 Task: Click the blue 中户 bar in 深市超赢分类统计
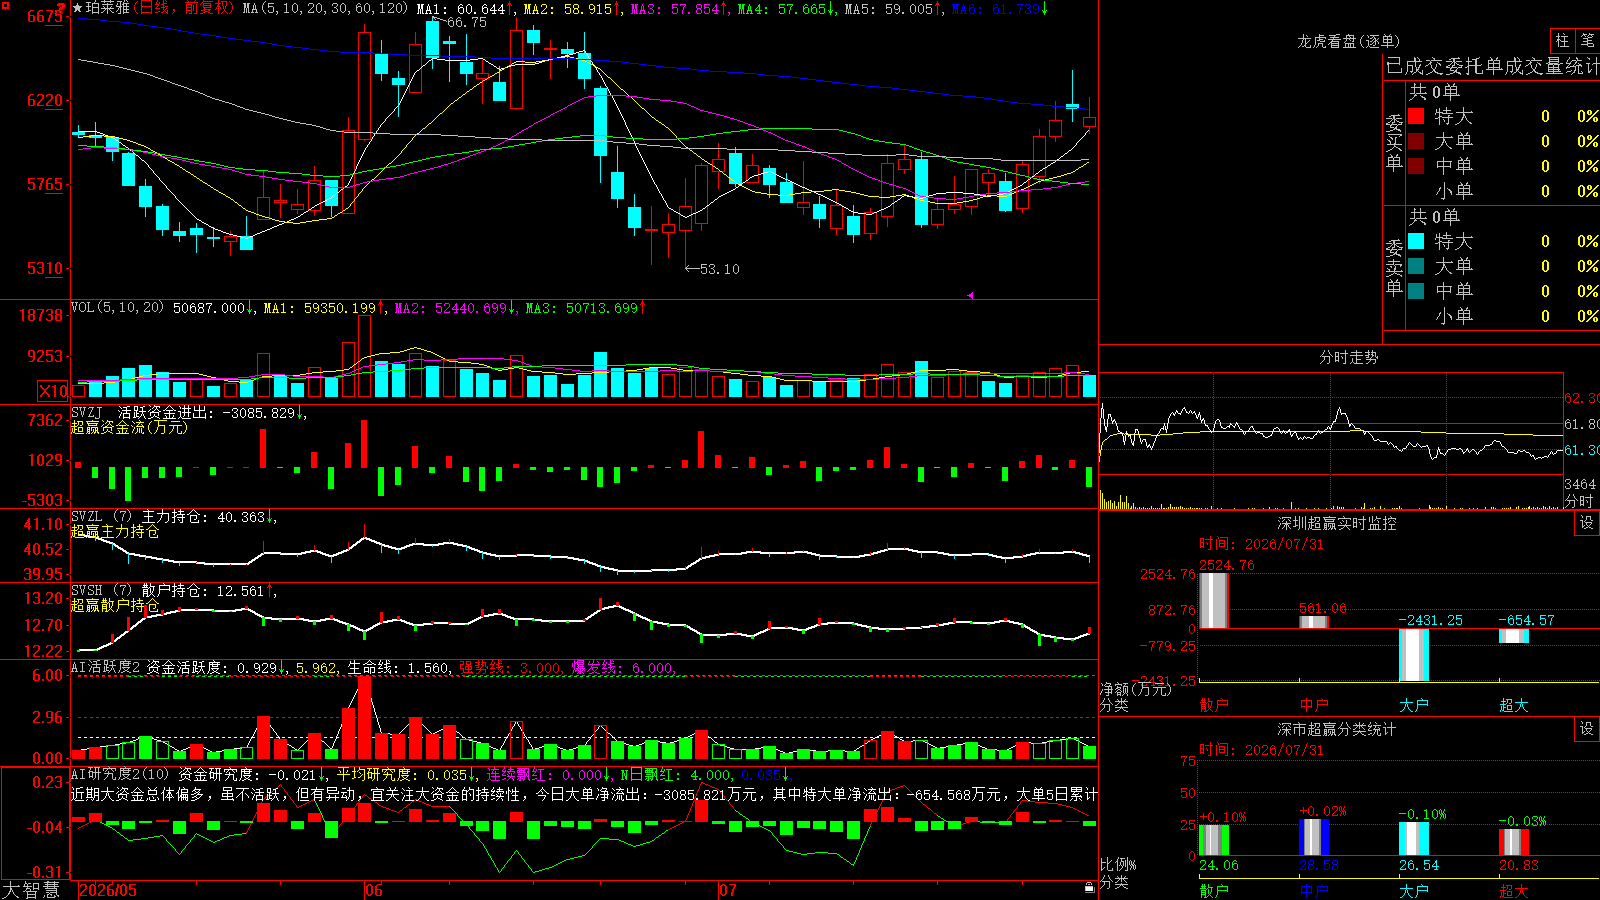[x=1314, y=838]
